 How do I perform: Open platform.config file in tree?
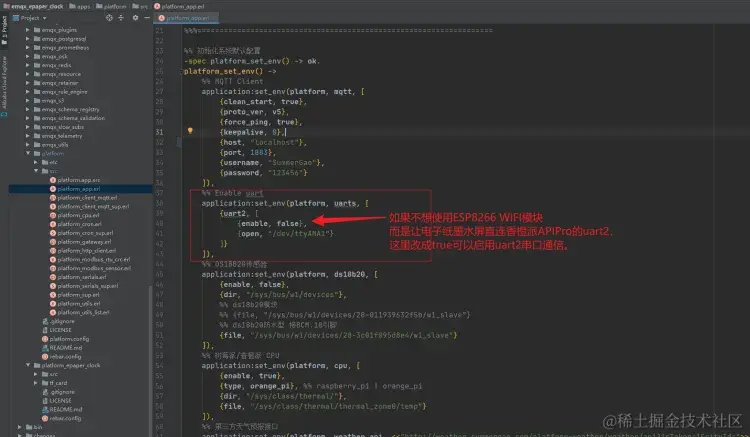coord(69,339)
